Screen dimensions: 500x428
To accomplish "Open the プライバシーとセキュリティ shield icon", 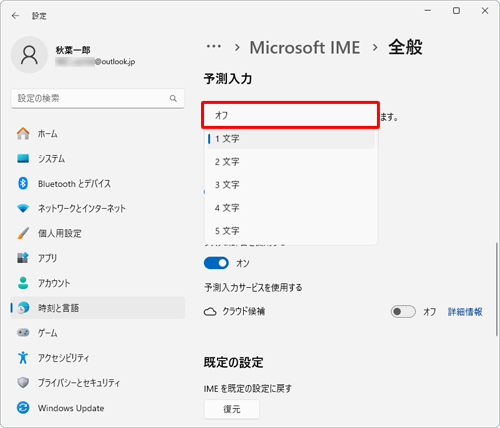I will click(23, 382).
